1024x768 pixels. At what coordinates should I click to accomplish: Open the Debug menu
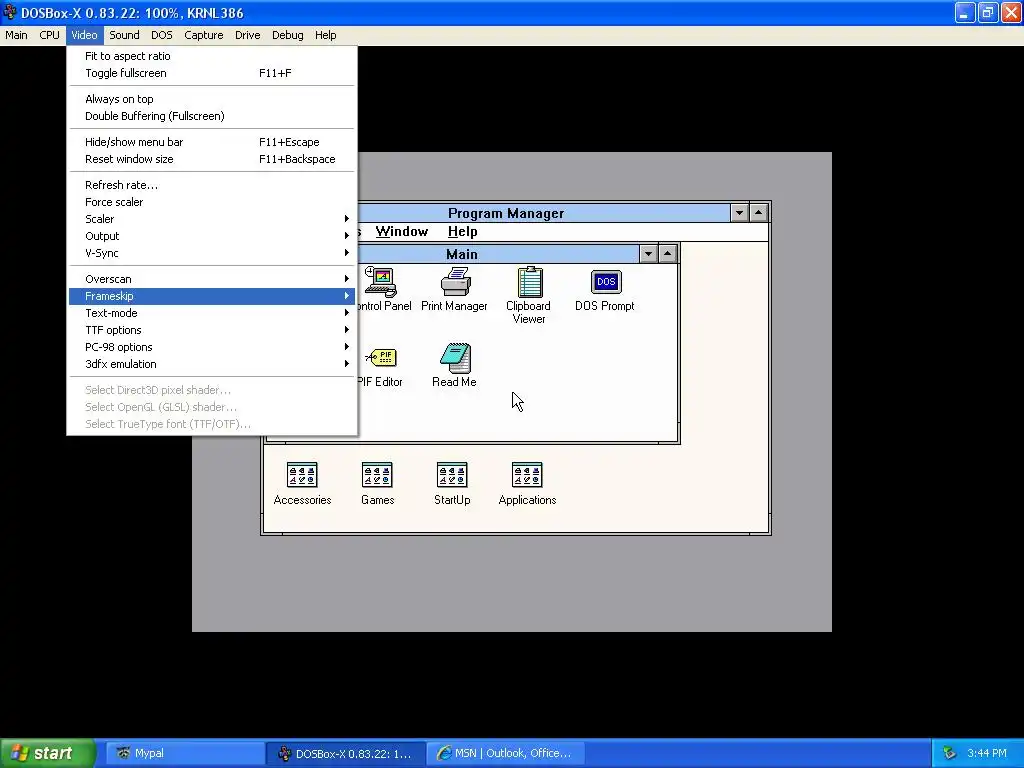[x=287, y=35]
